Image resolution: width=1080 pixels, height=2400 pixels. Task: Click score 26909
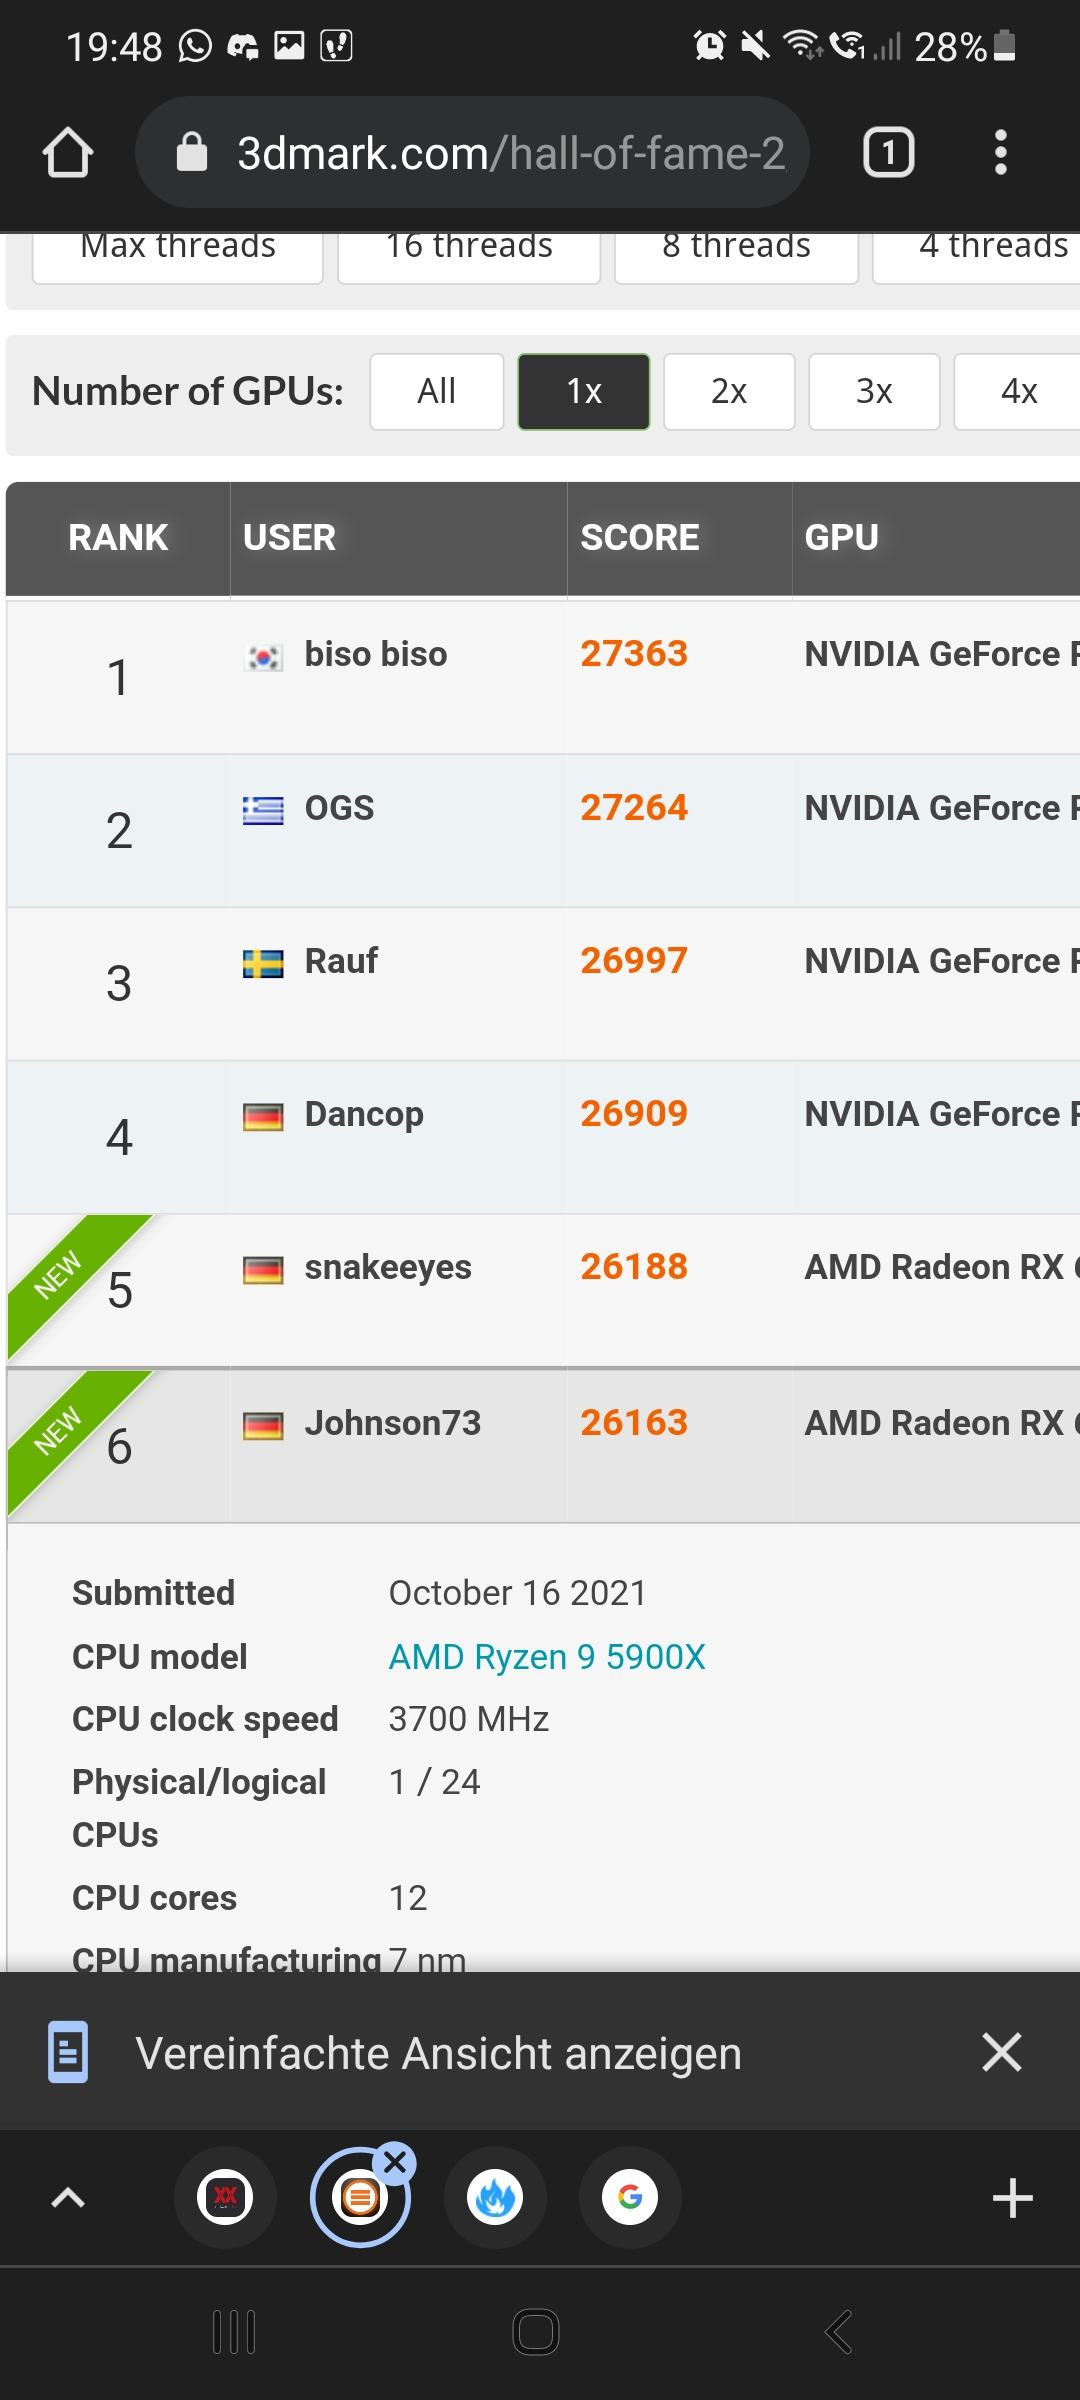coord(634,1114)
